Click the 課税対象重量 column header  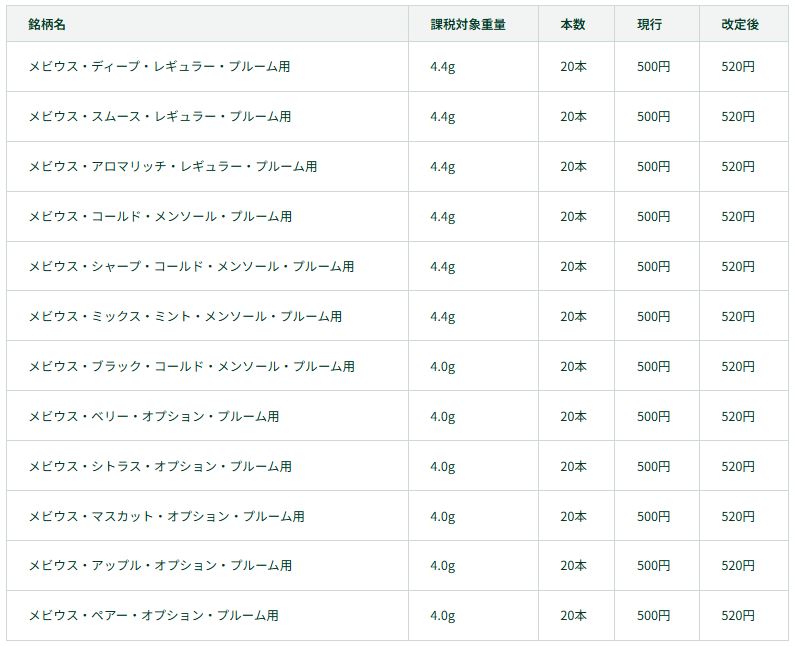pos(468,24)
